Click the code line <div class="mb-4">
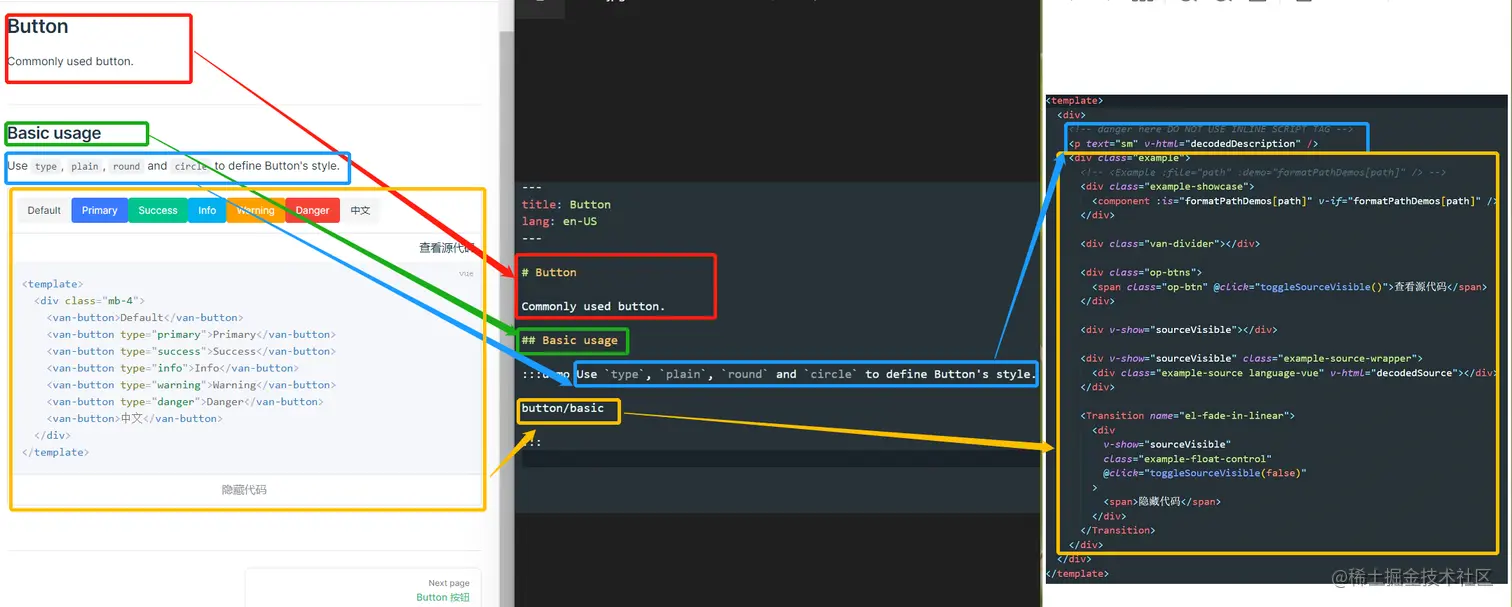Screen dimensions: 1512x607 [x=90, y=301]
